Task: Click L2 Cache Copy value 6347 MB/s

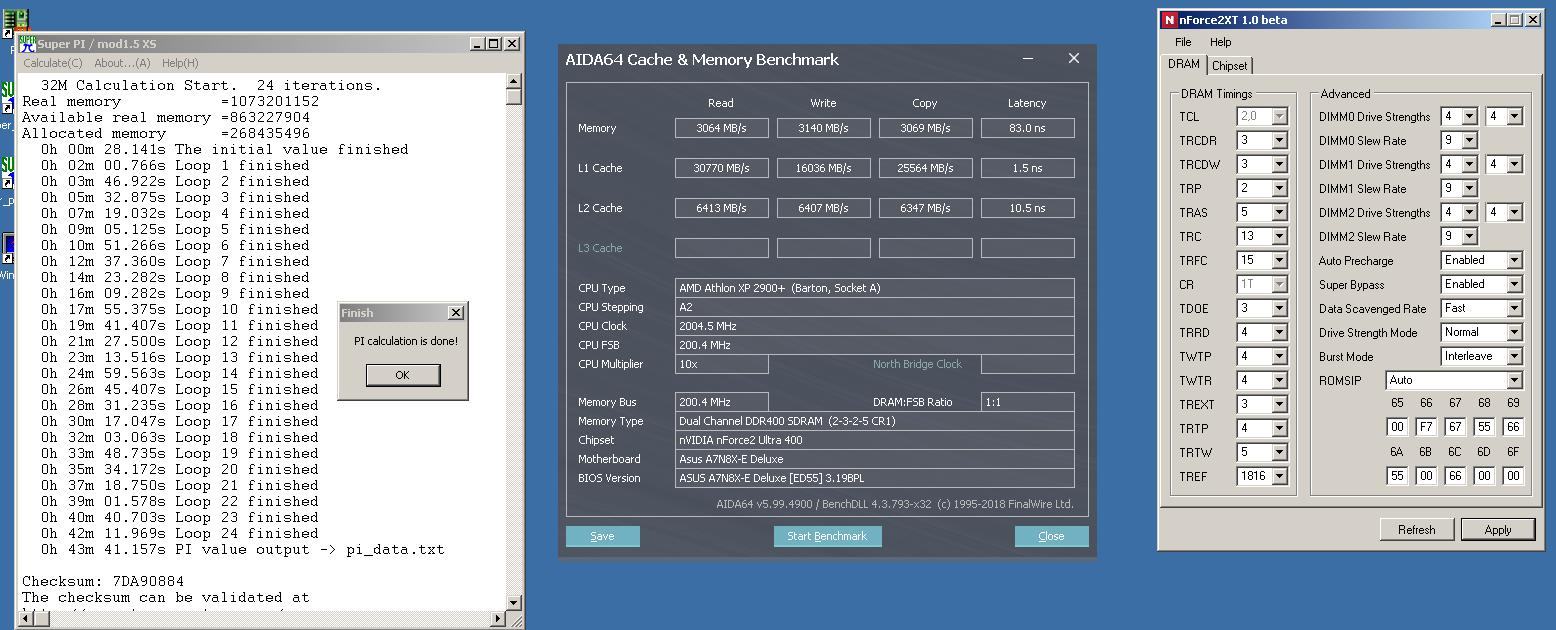Action: (925, 208)
